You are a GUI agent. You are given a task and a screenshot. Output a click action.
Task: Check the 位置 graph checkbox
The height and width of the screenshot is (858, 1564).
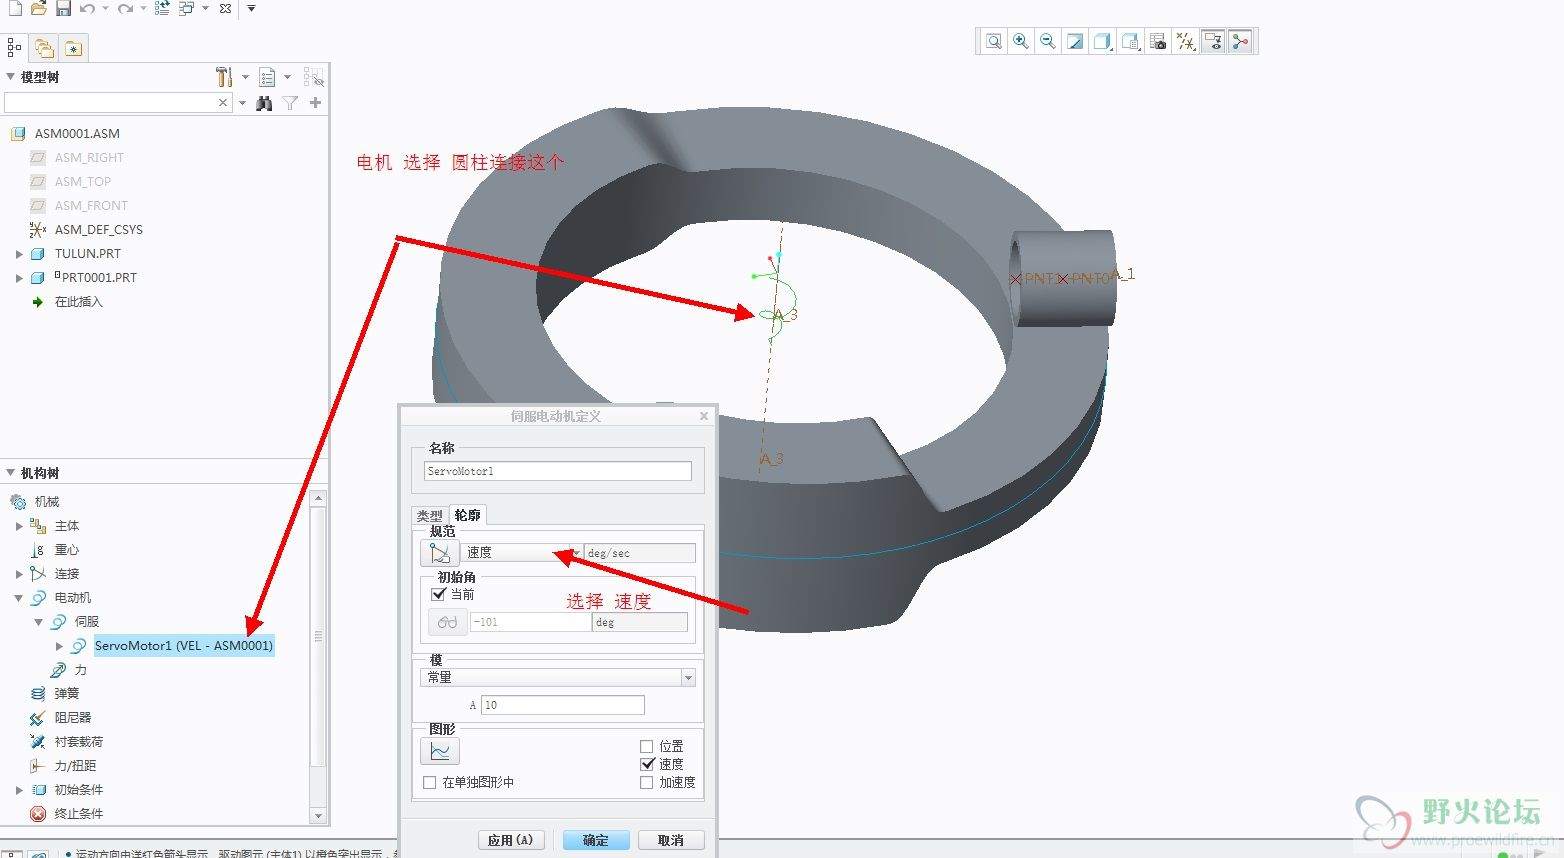[x=646, y=746]
